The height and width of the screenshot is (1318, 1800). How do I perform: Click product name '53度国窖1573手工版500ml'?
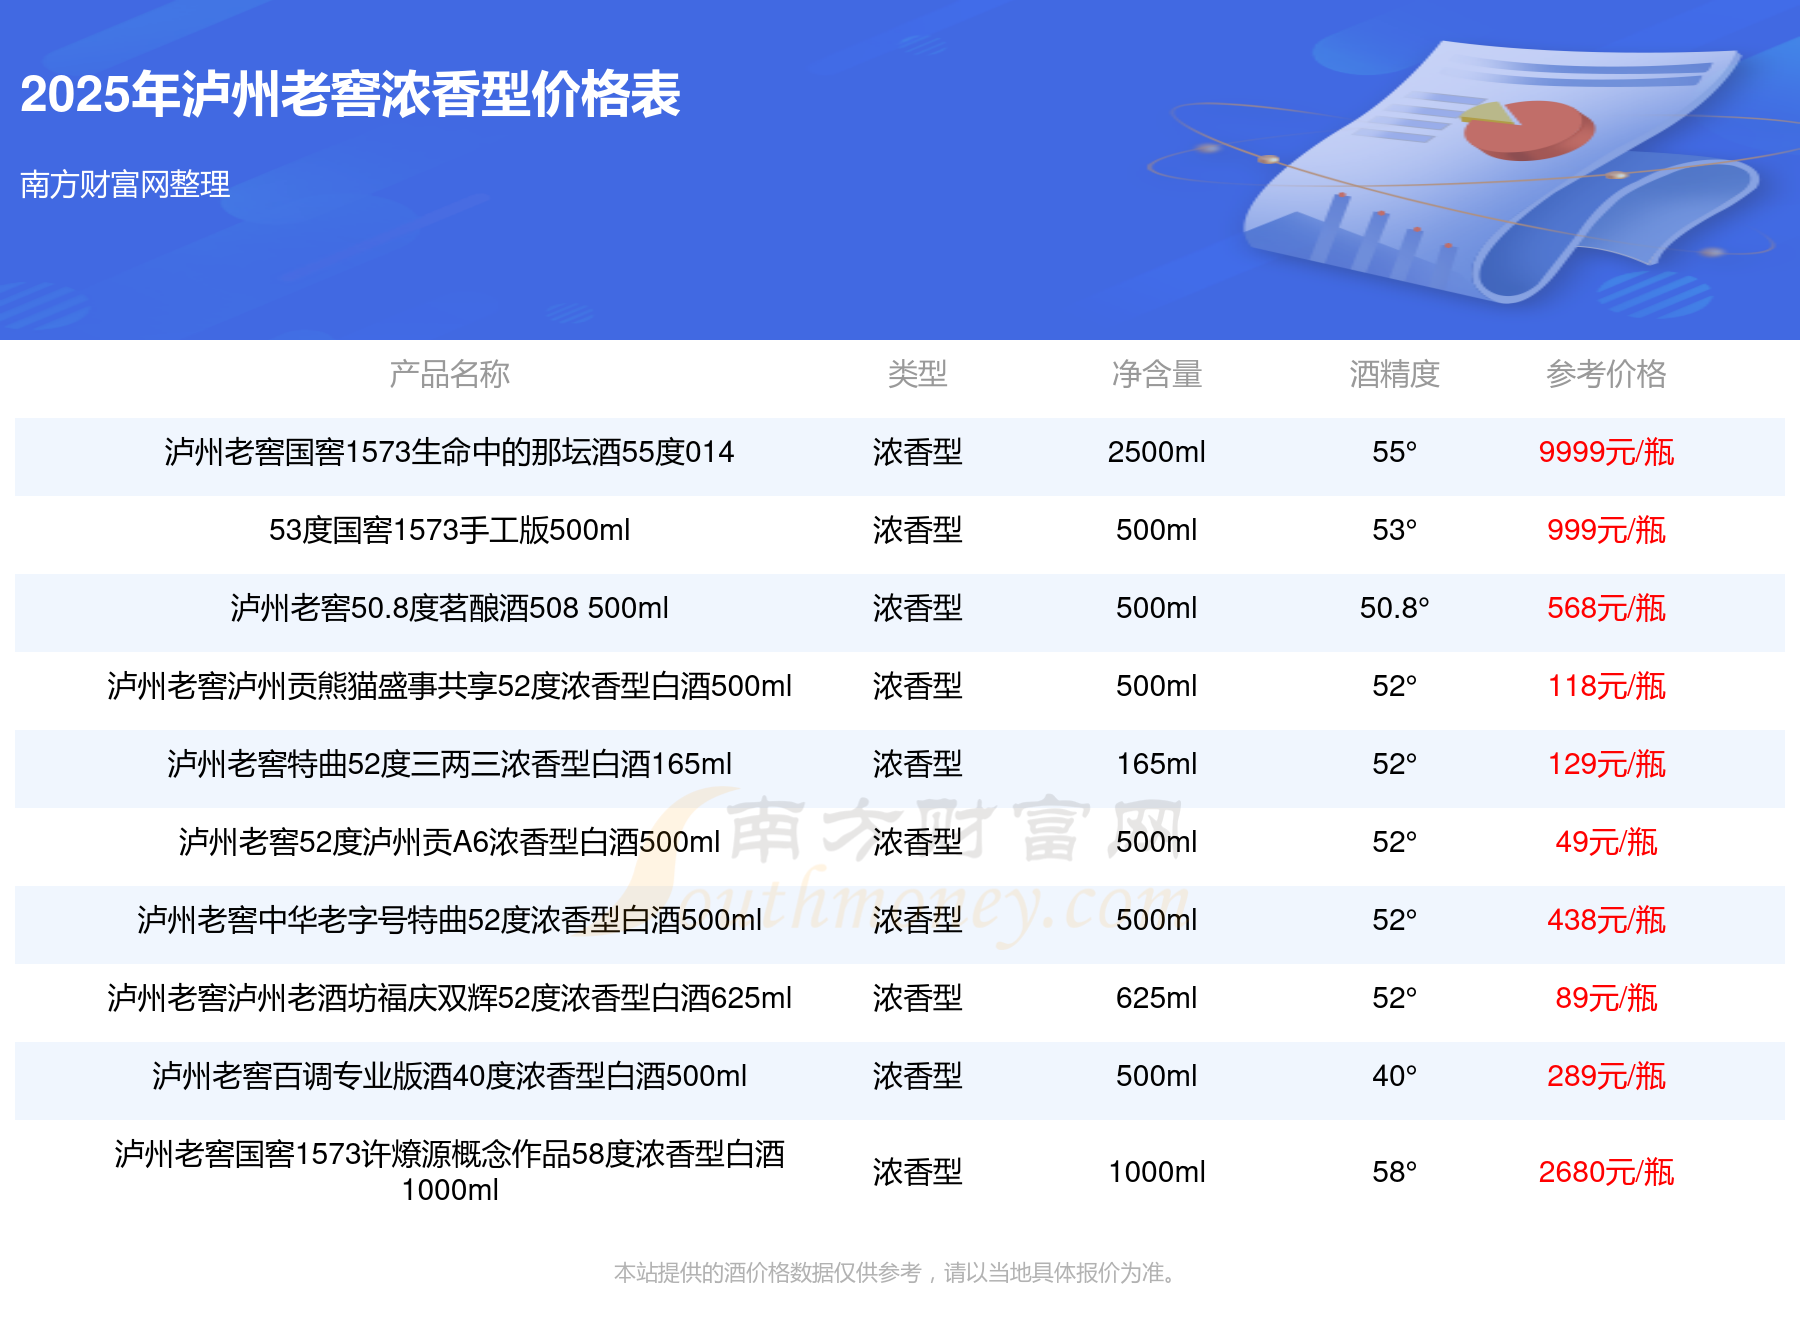click(x=450, y=530)
